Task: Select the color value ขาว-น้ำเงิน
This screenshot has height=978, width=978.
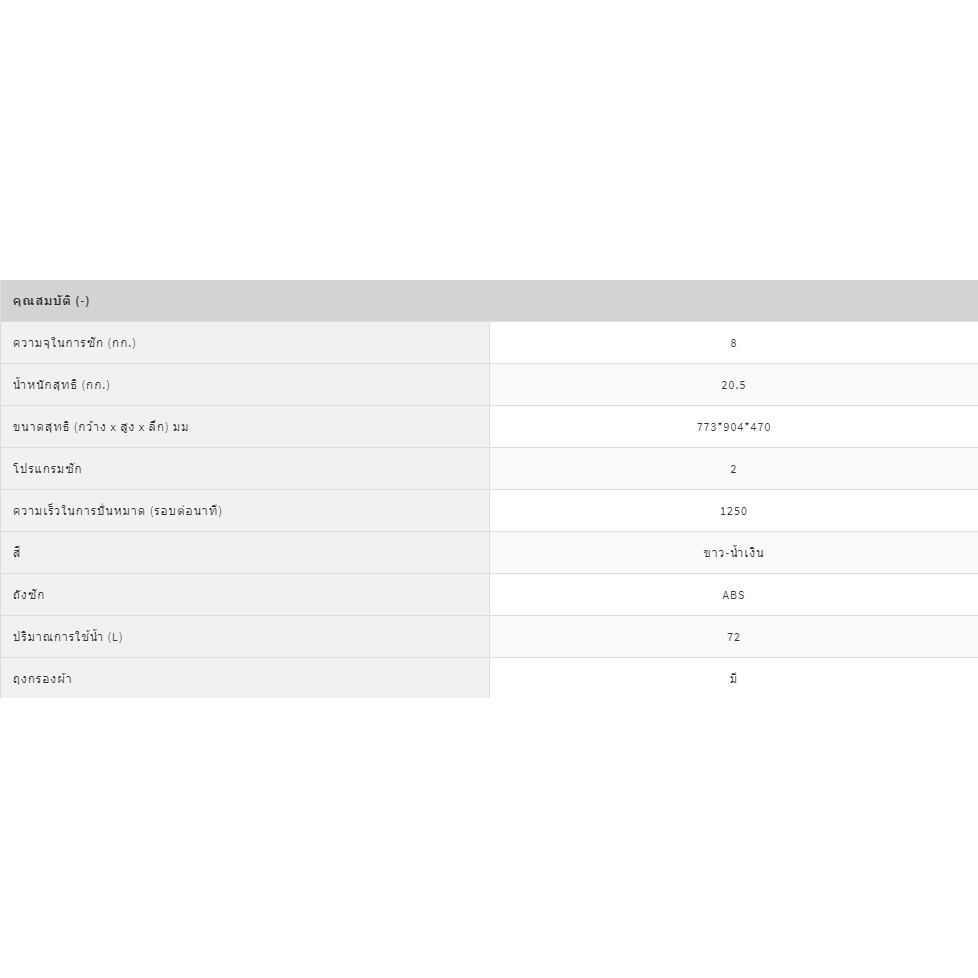Action: pyautogui.click(x=733, y=553)
